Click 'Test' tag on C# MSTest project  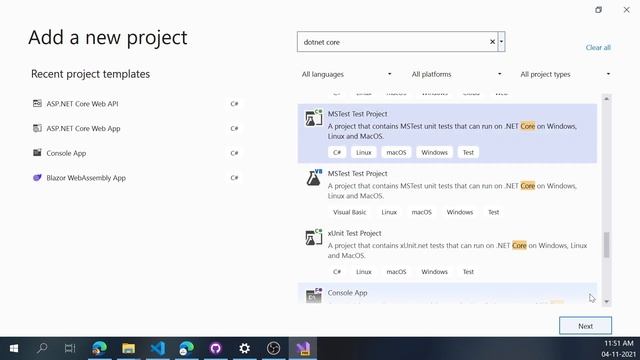point(468,152)
